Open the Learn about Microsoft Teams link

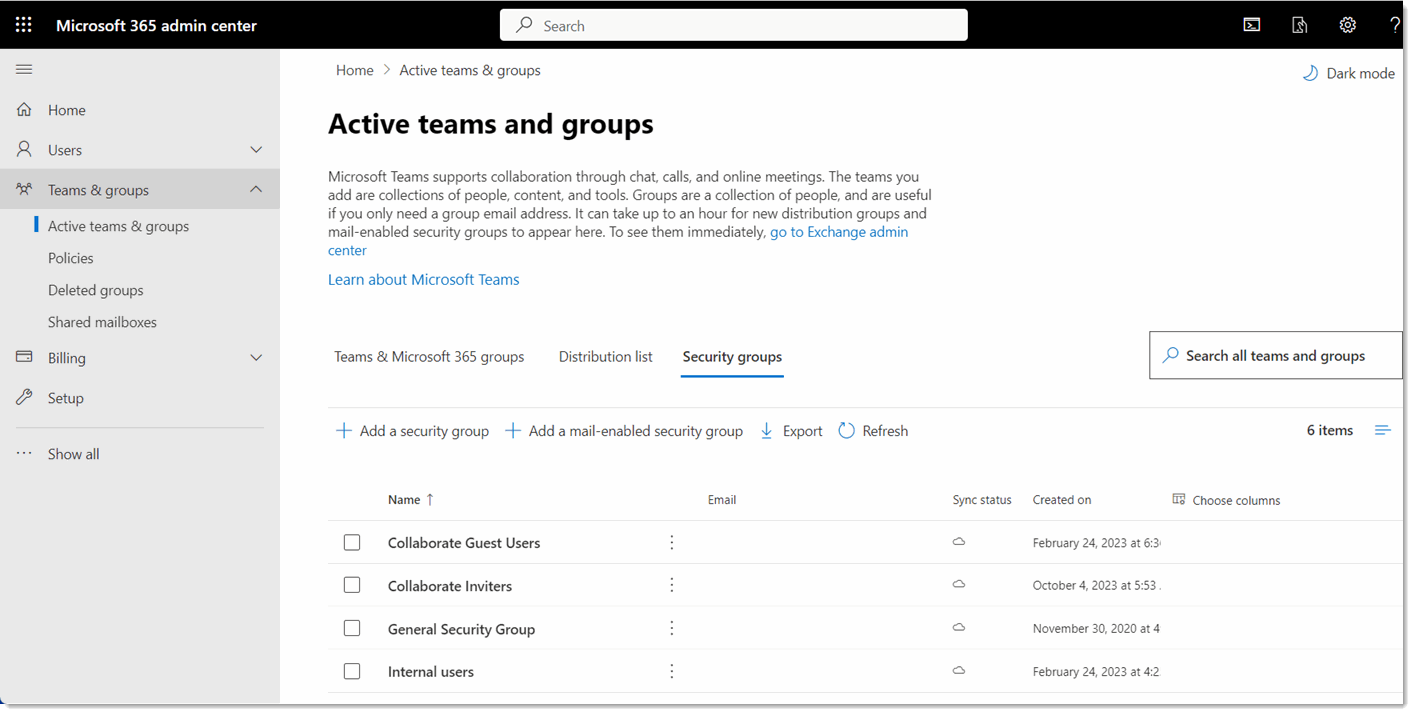[x=423, y=279]
